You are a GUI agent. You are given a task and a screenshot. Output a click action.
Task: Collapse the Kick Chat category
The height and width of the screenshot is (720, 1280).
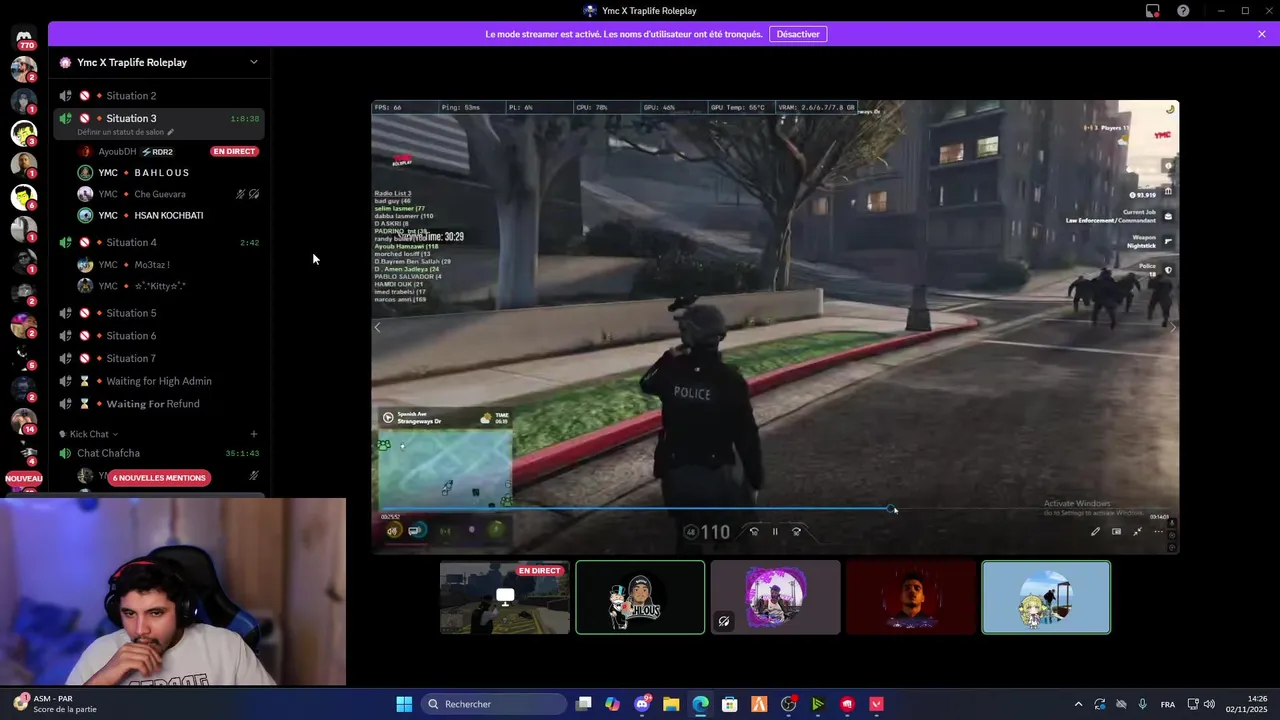[89, 434]
